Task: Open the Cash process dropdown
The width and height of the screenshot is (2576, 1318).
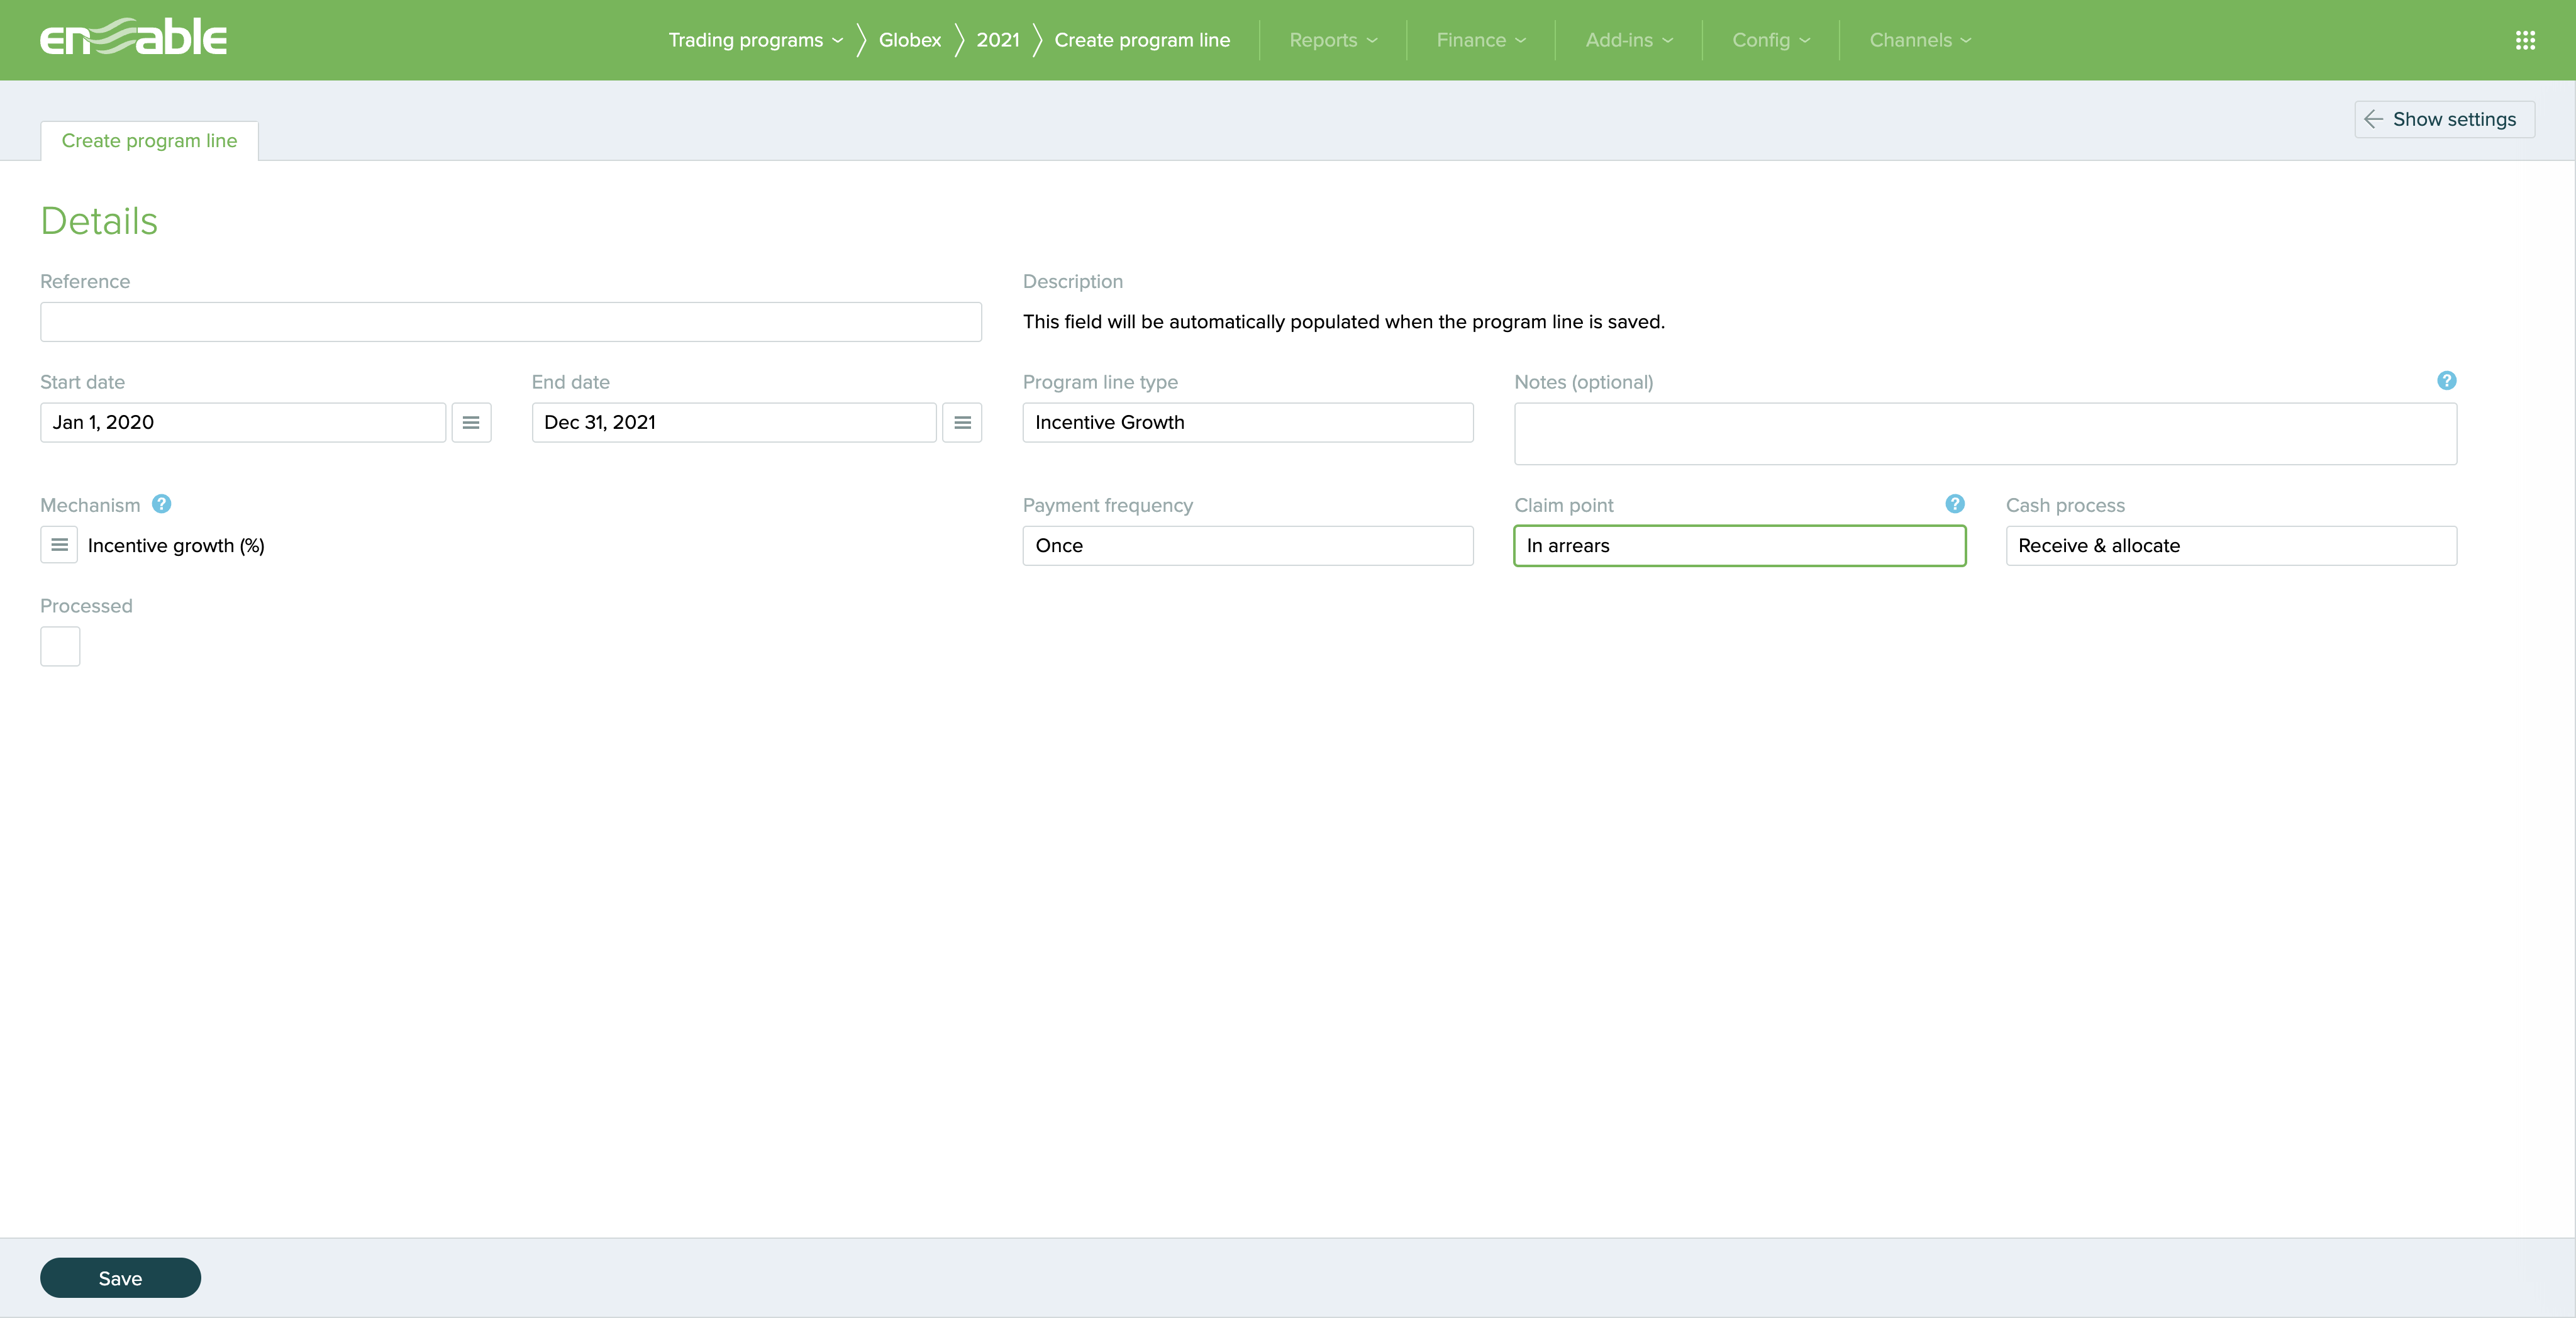Action: [2231, 545]
